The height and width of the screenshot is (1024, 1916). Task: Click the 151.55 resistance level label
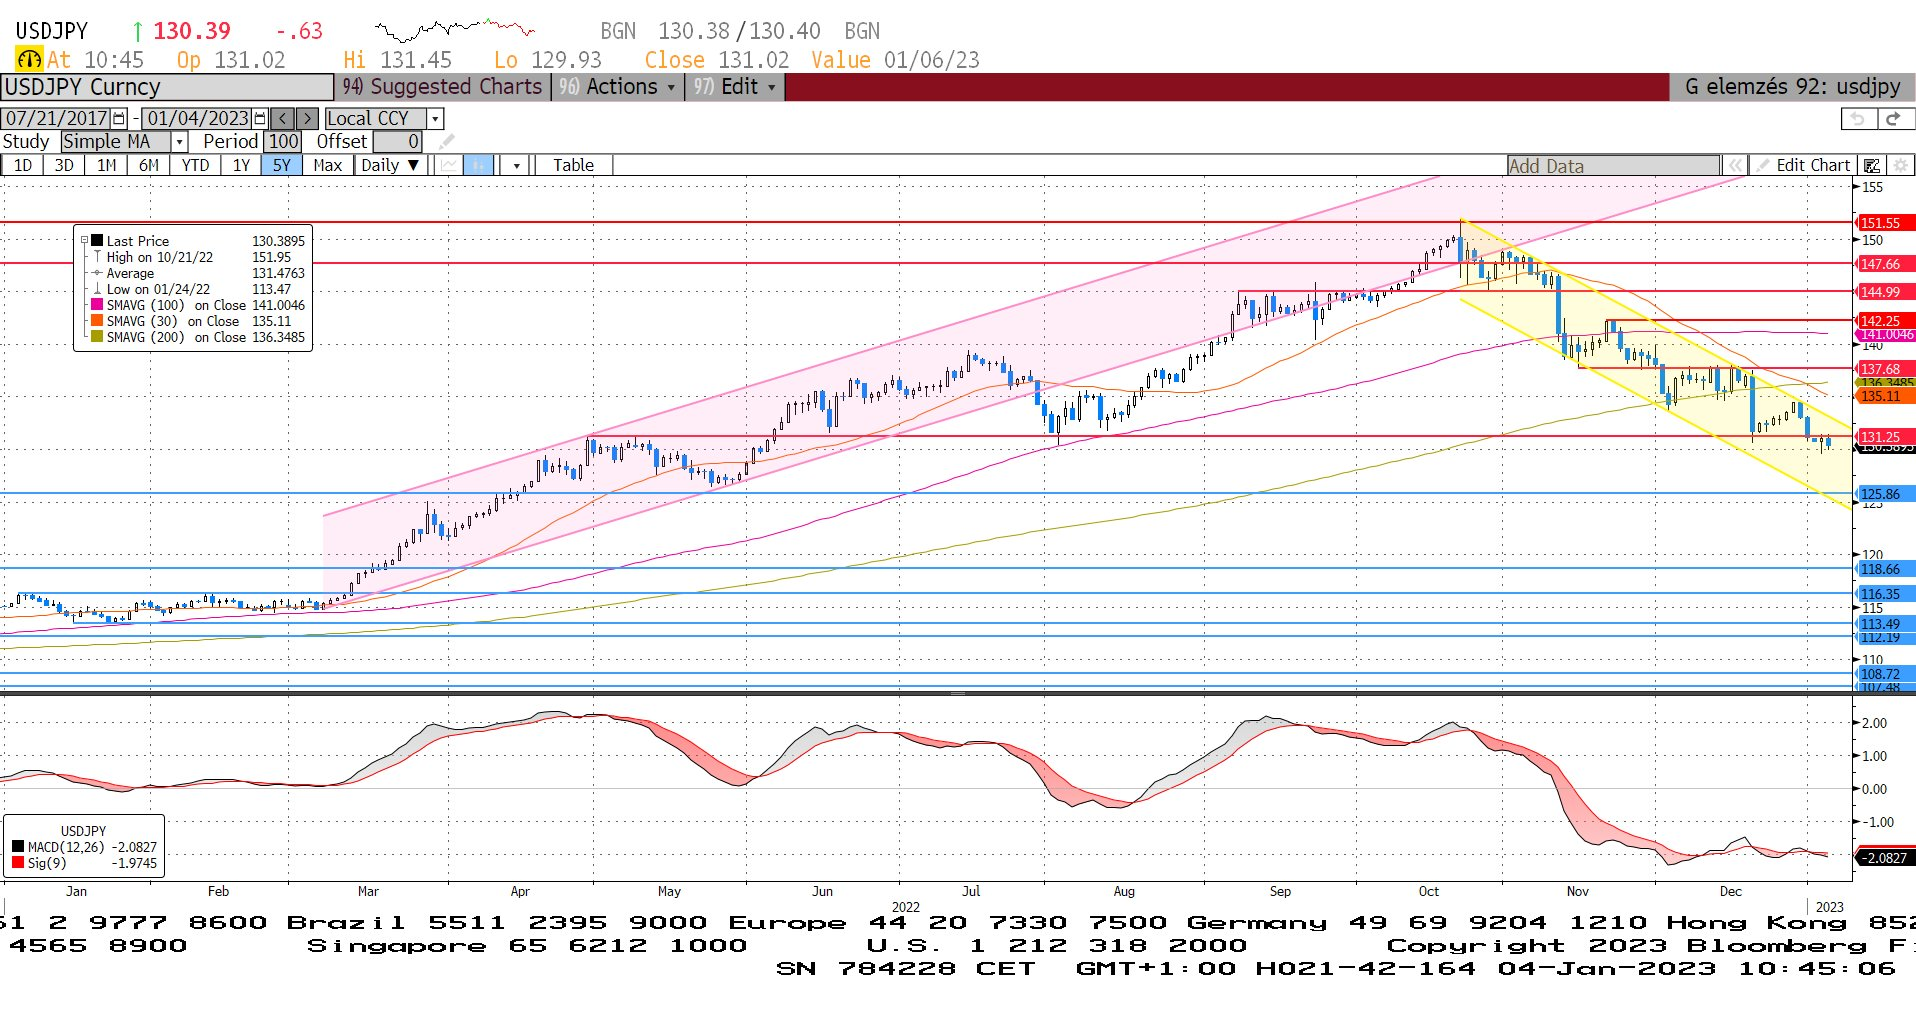(x=1884, y=223)
